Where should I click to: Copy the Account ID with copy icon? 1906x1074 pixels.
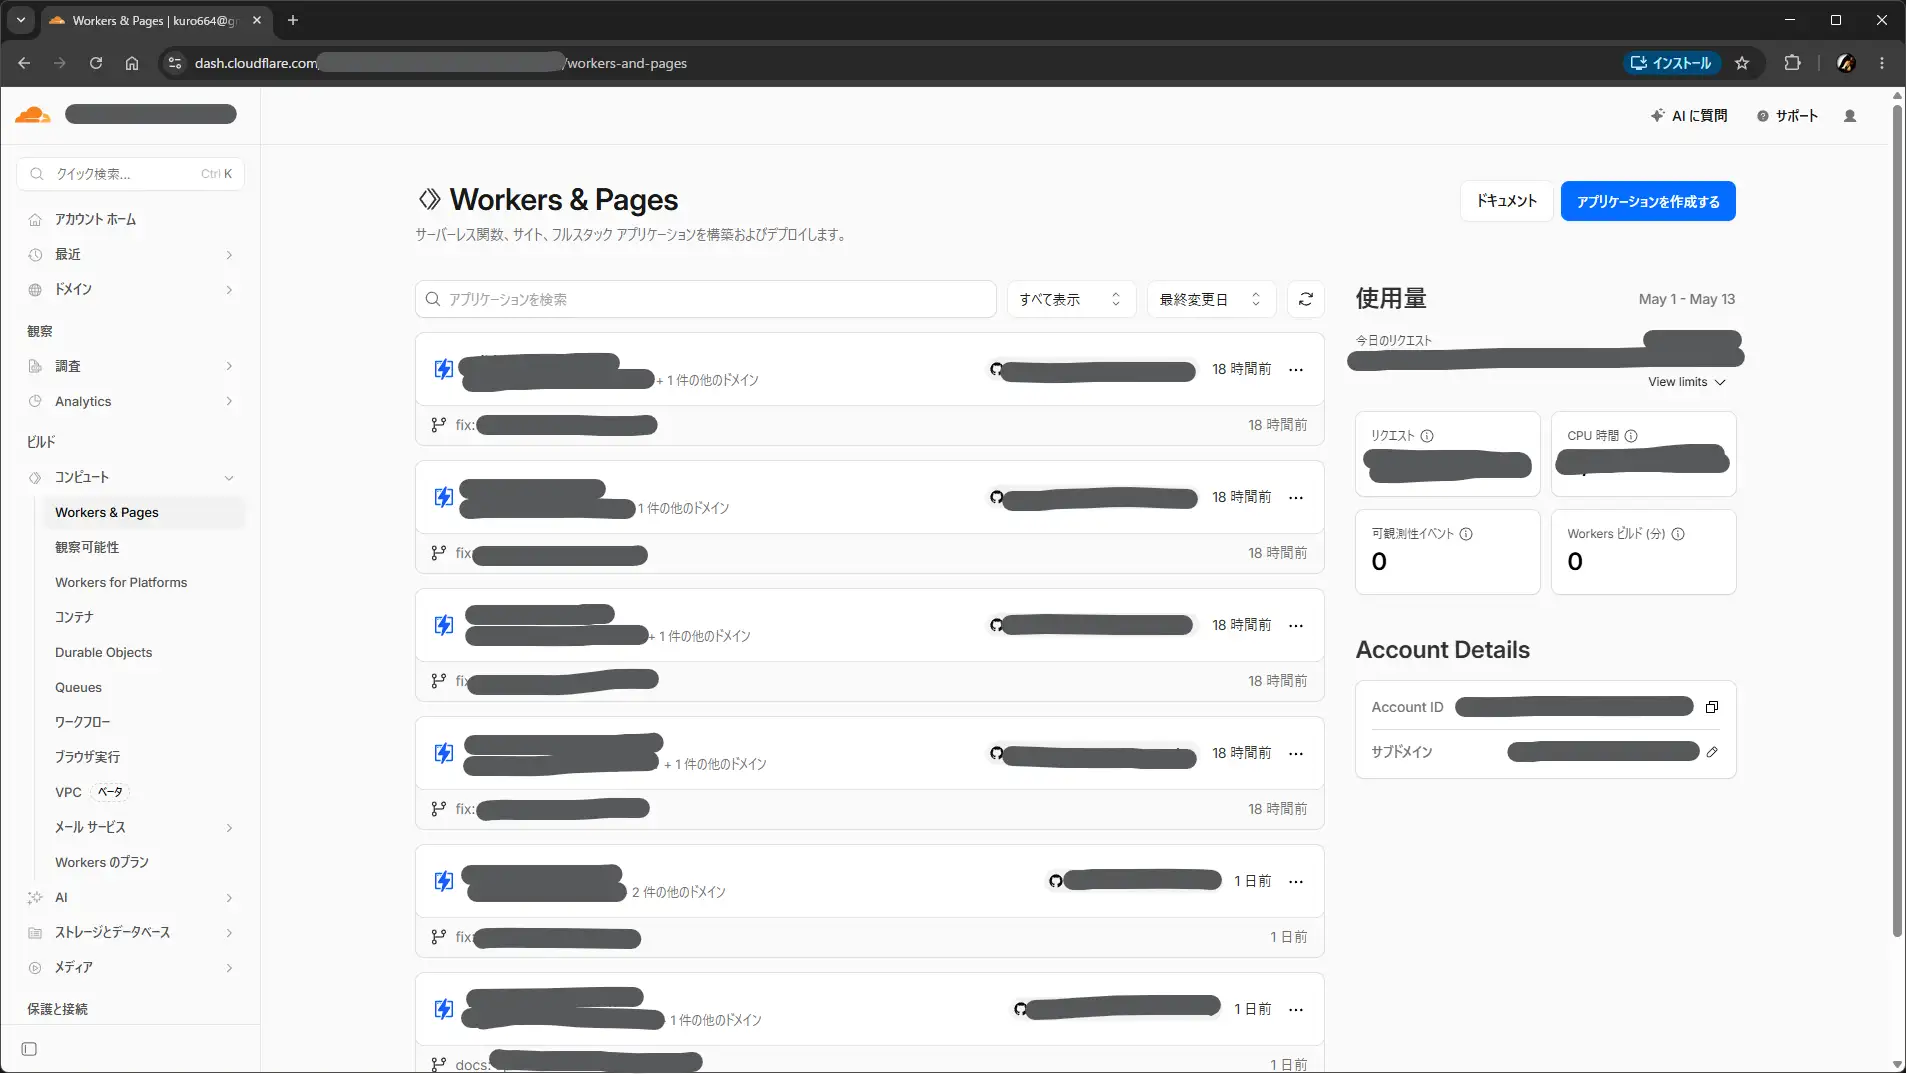(1712, 707)
